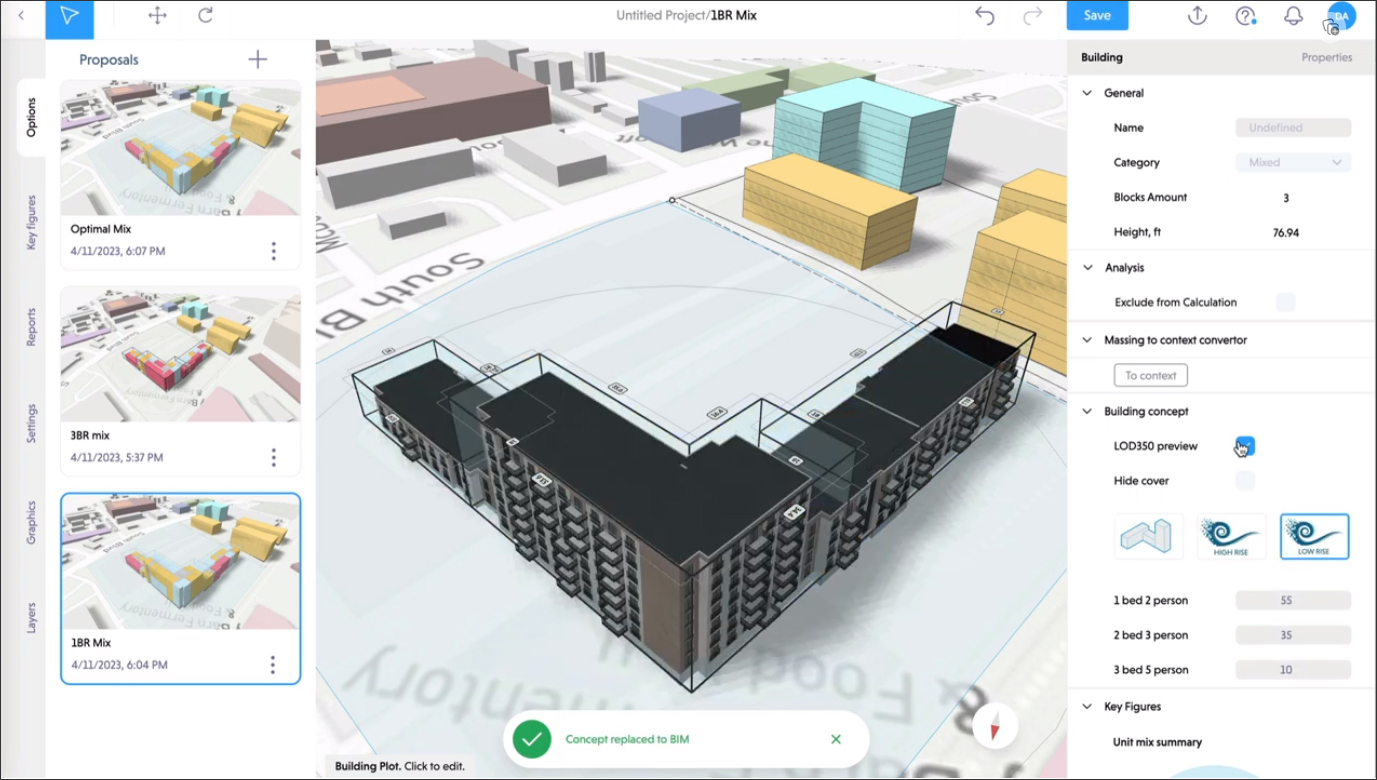Click the rotate tool icon
Image resolution: width=1377 pixels, height=780 pixels.
click(206, 16)
